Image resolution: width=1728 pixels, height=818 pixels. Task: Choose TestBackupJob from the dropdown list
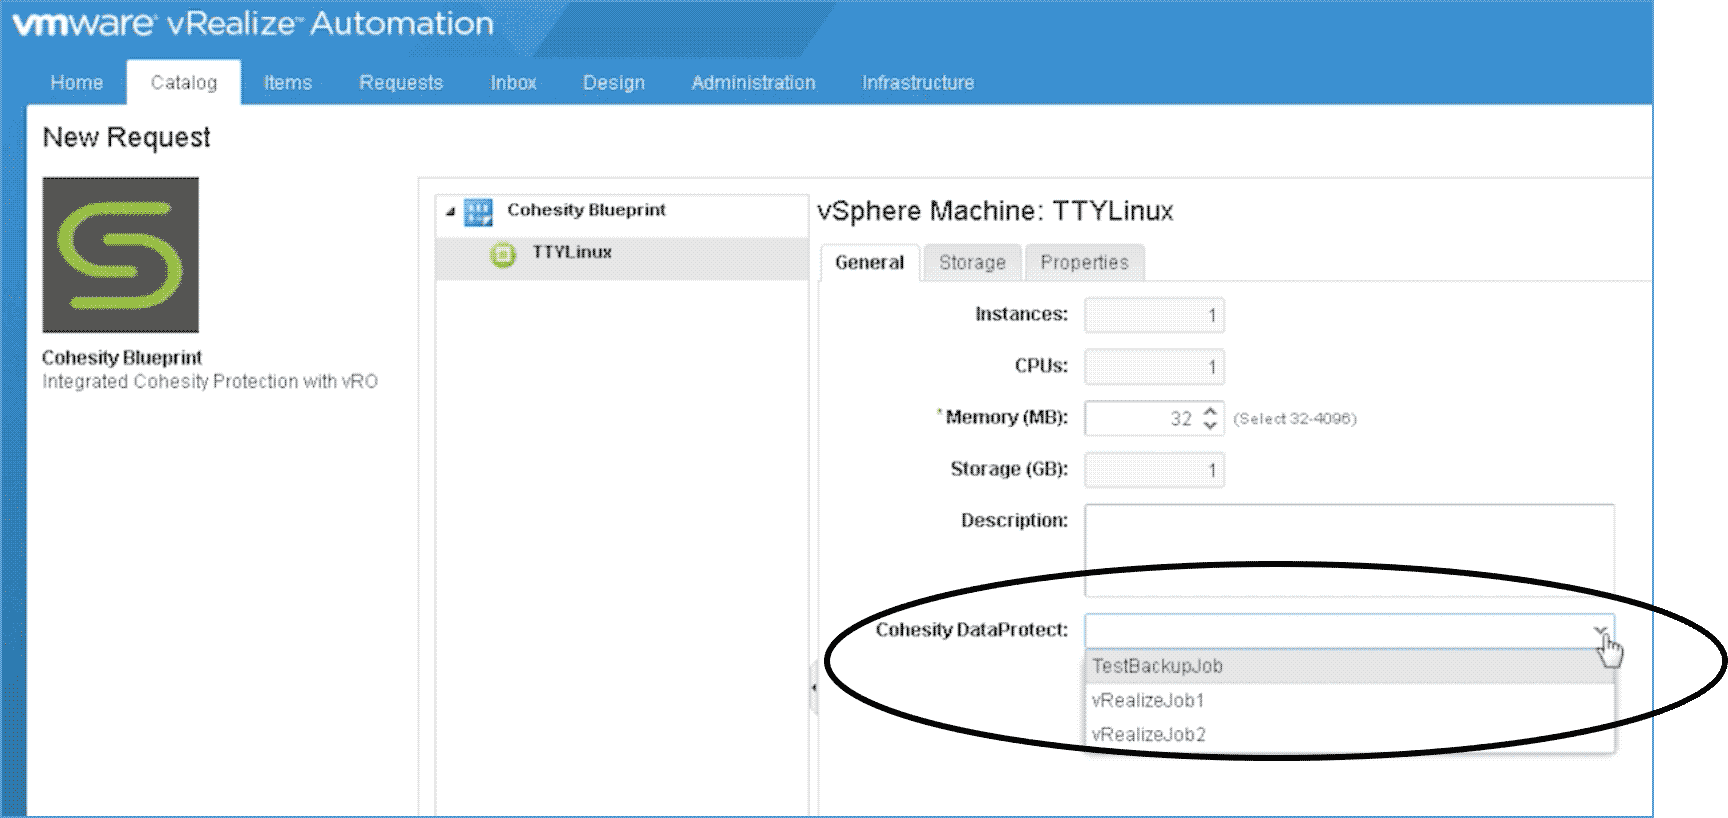click(x=1157, y=666)
